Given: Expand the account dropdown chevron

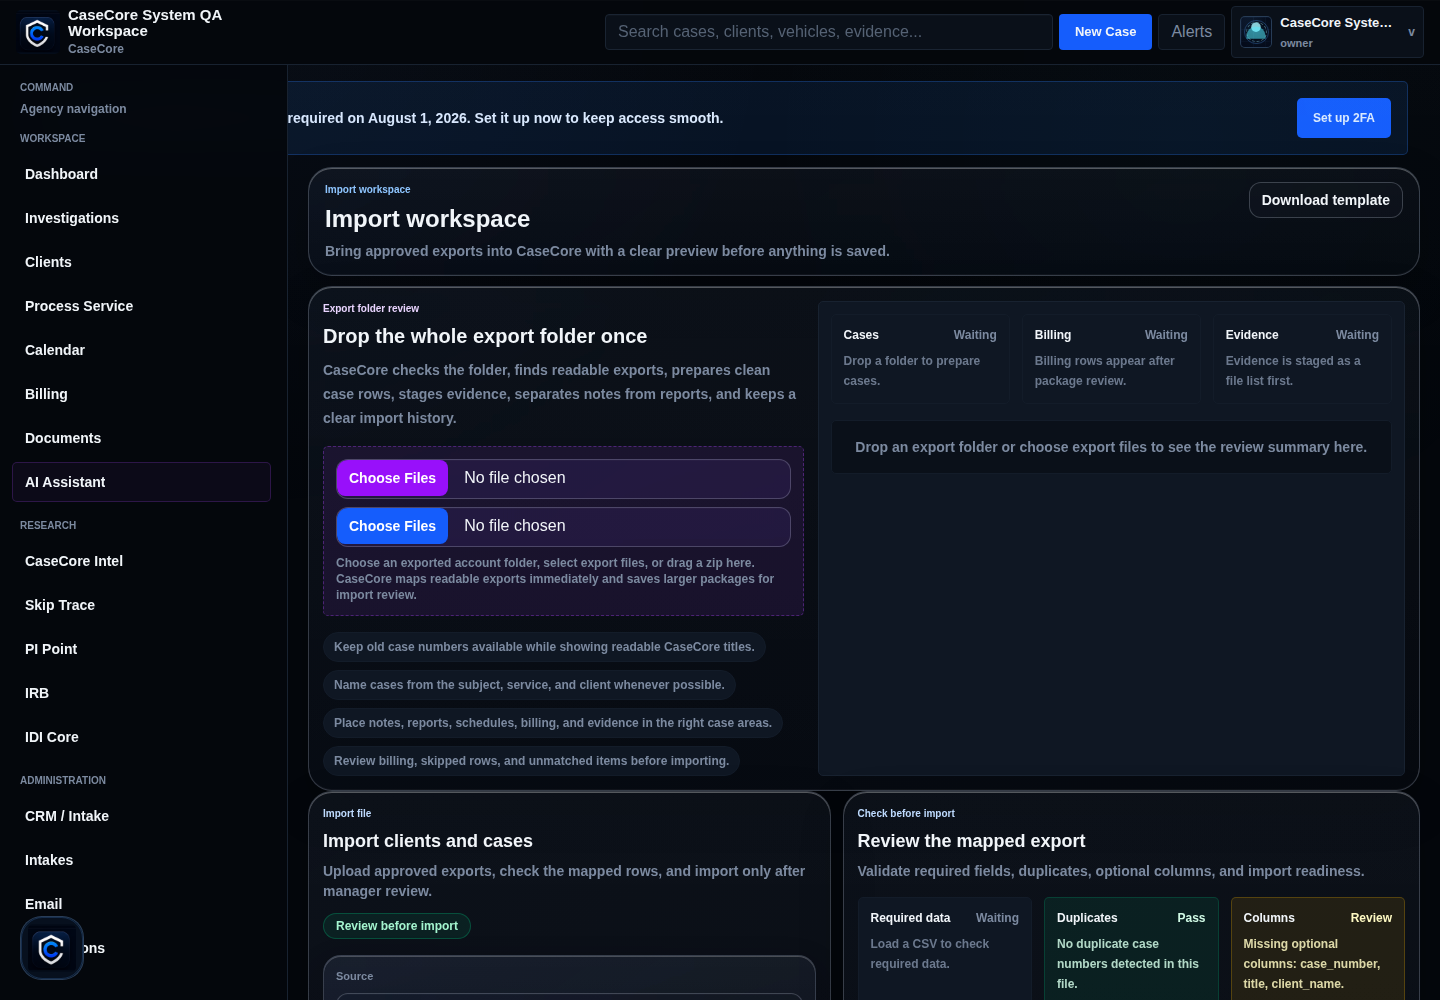Looking at the screenshot, I should (1411, 32).
